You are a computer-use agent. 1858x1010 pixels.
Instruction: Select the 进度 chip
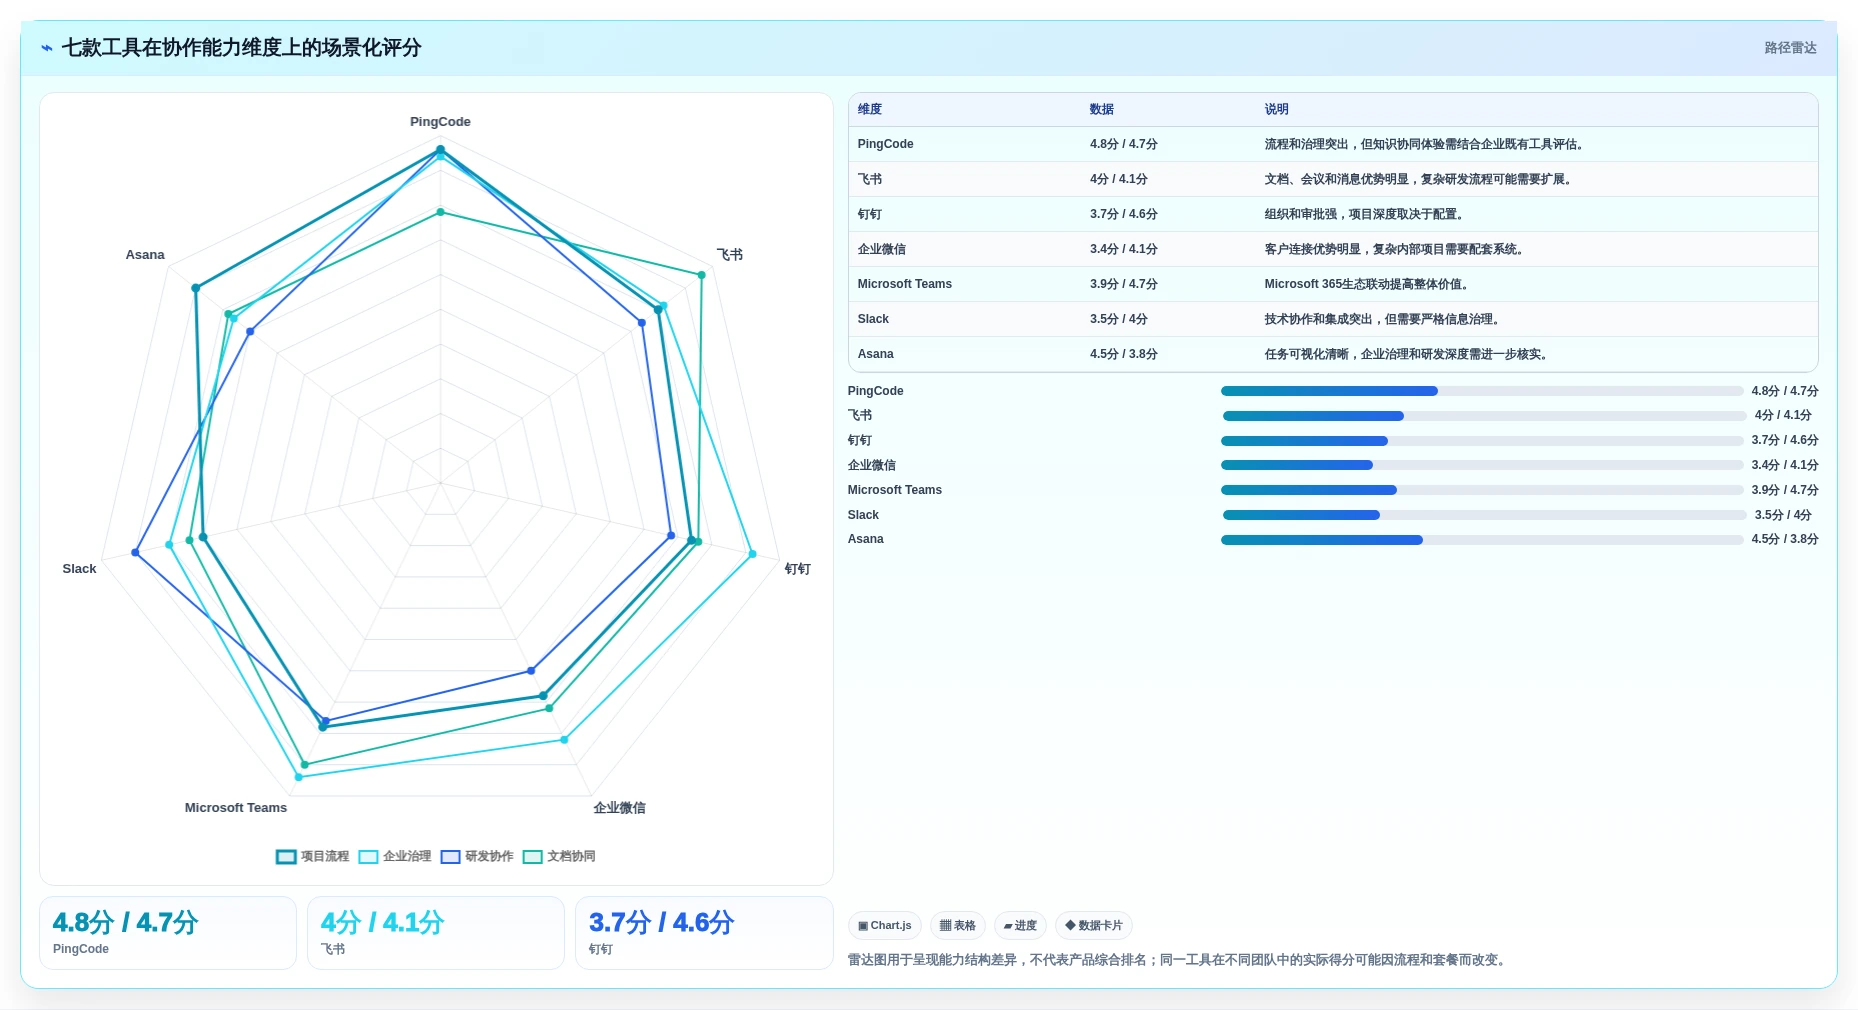pyautogui.click(x=1020, y=925)
